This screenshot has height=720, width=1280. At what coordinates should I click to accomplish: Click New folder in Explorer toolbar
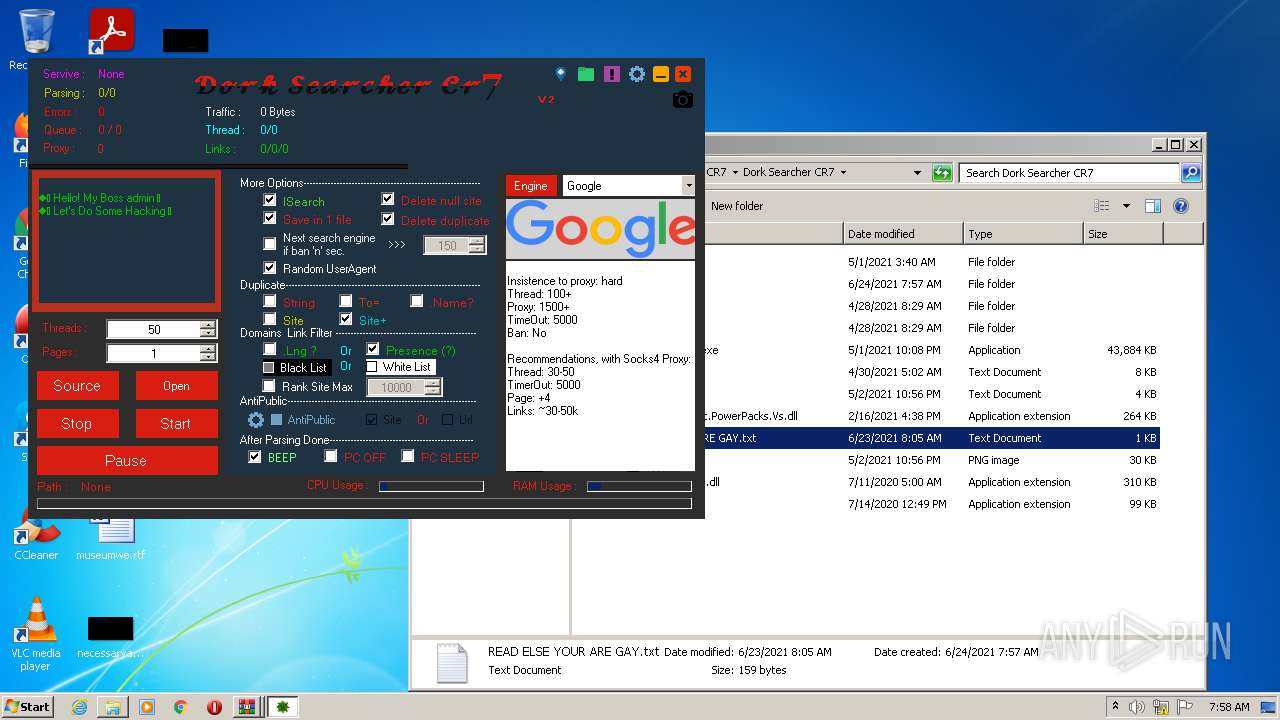pos(737,206)
